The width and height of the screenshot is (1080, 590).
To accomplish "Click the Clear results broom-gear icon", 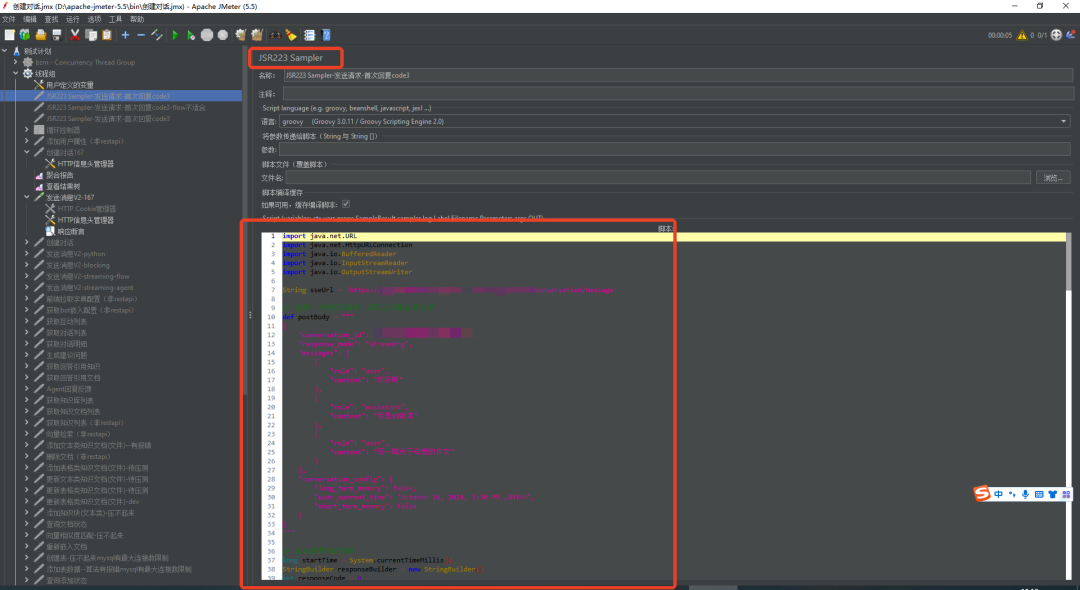I will [x=240, y=35].
